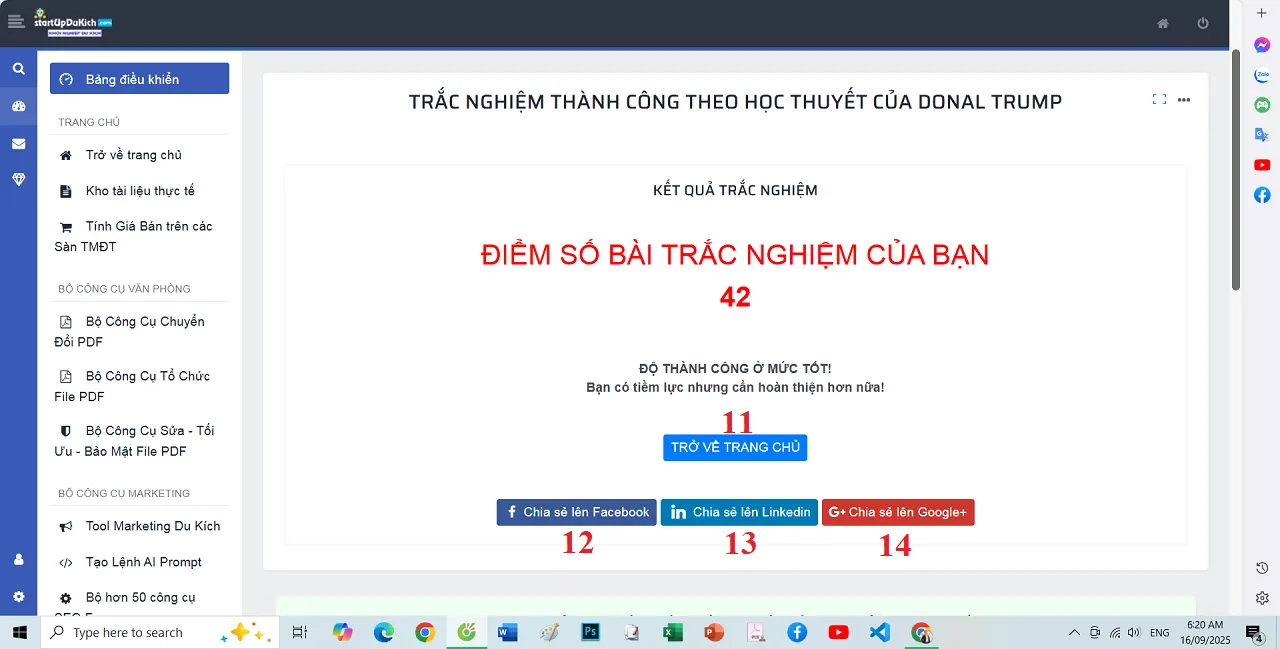The image size is (1280, 649).
Task: Open Tool Marketing Du Kích
Action: click(x=139, y=526)
